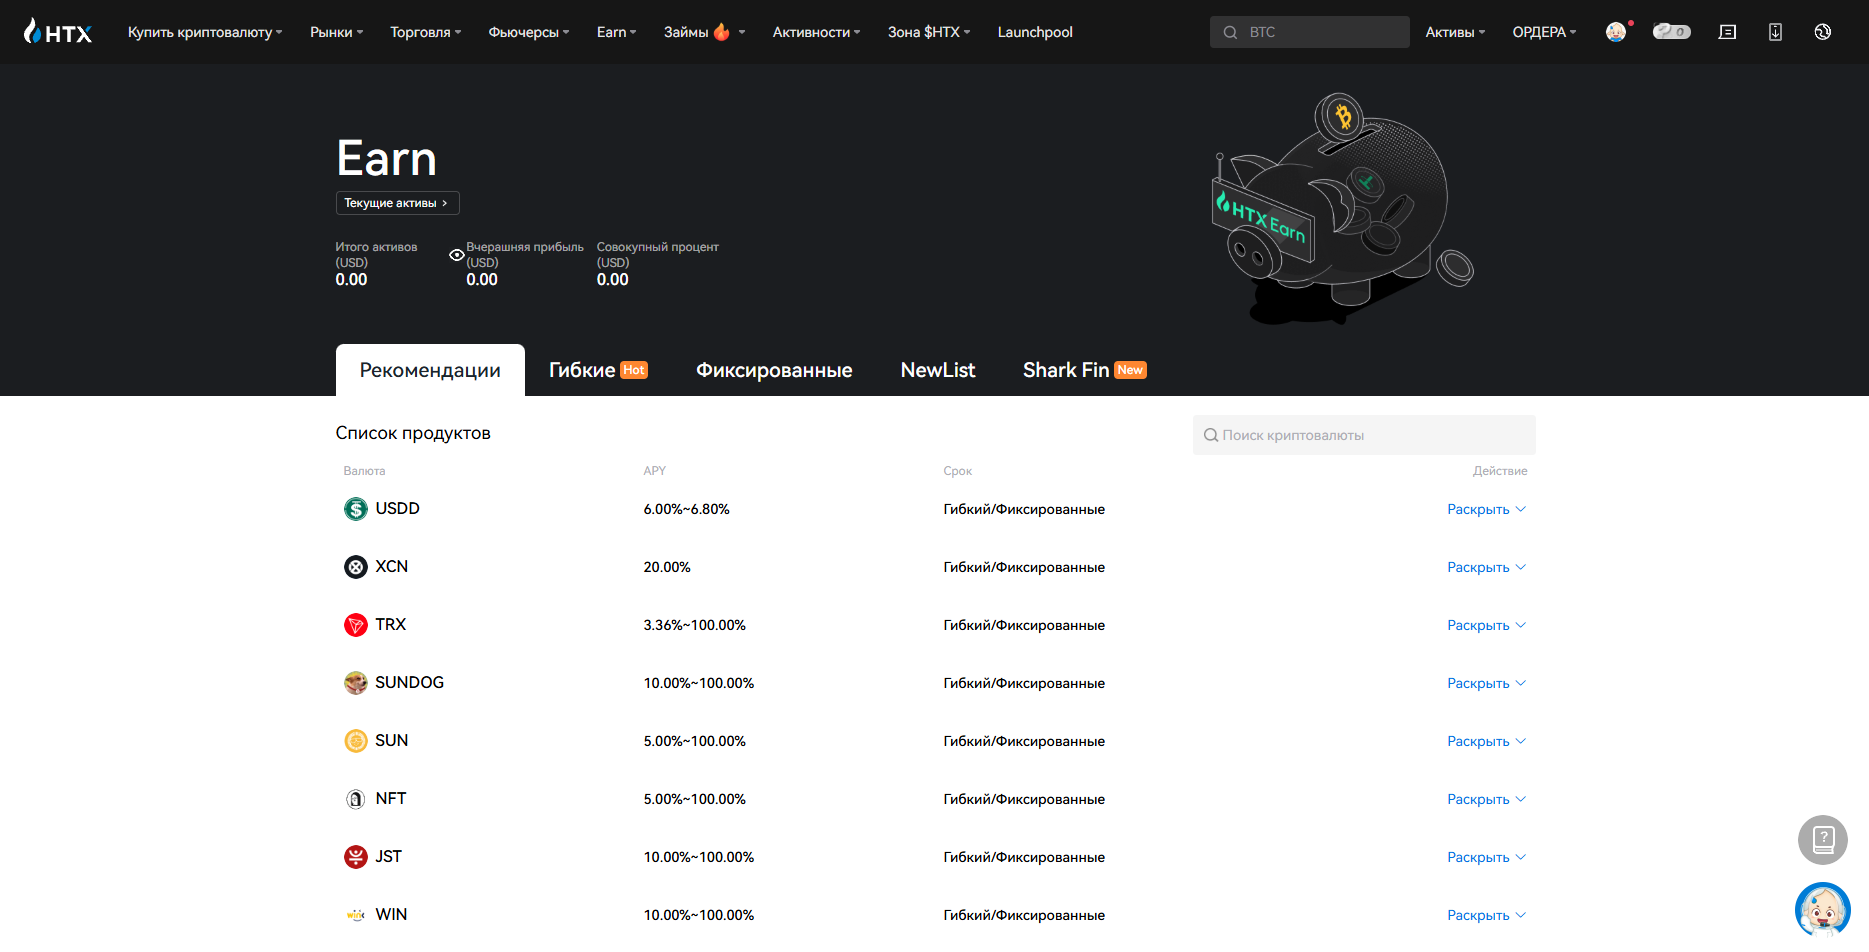Click the SUNDOG coin icon
This screenshot has width=1869, height=952.
pyautogui.click(x=356, y=683)
